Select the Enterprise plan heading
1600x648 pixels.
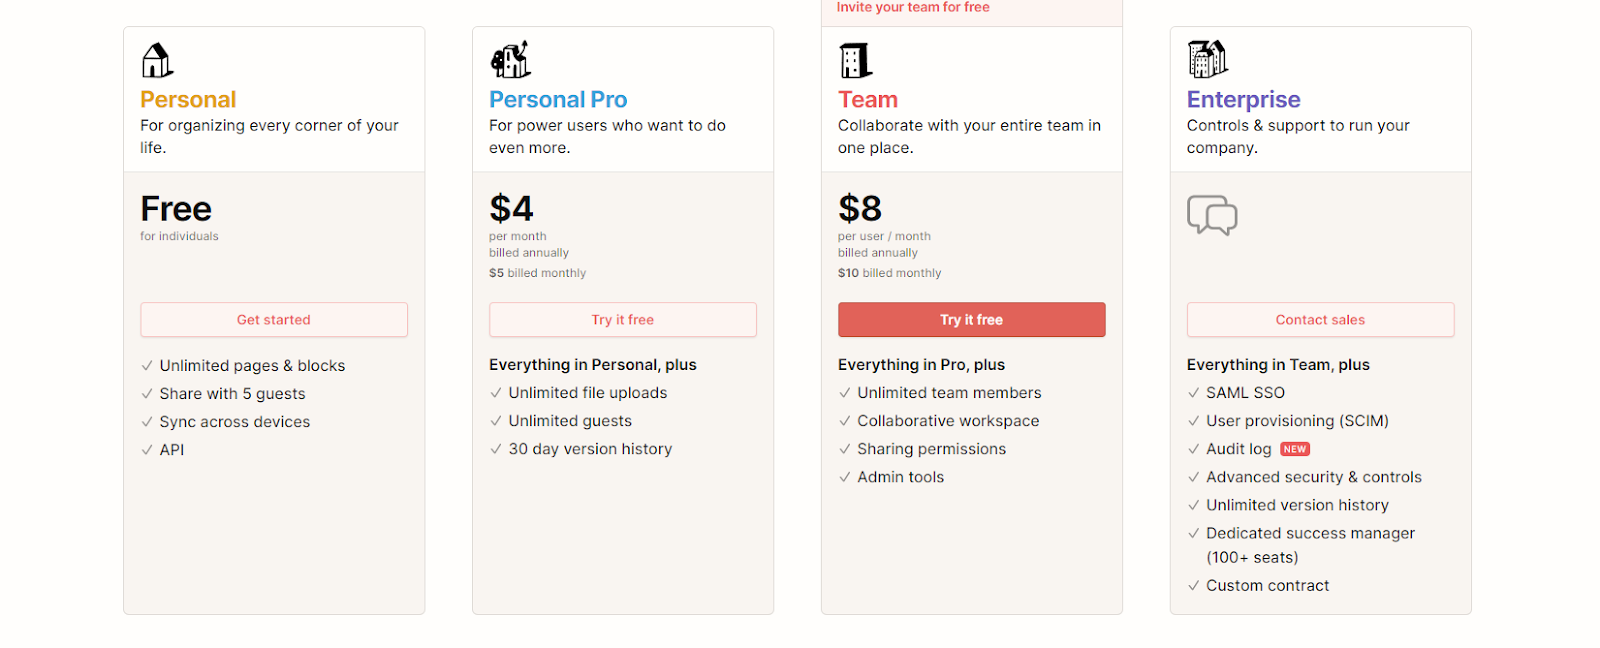tap(1243, 100)
